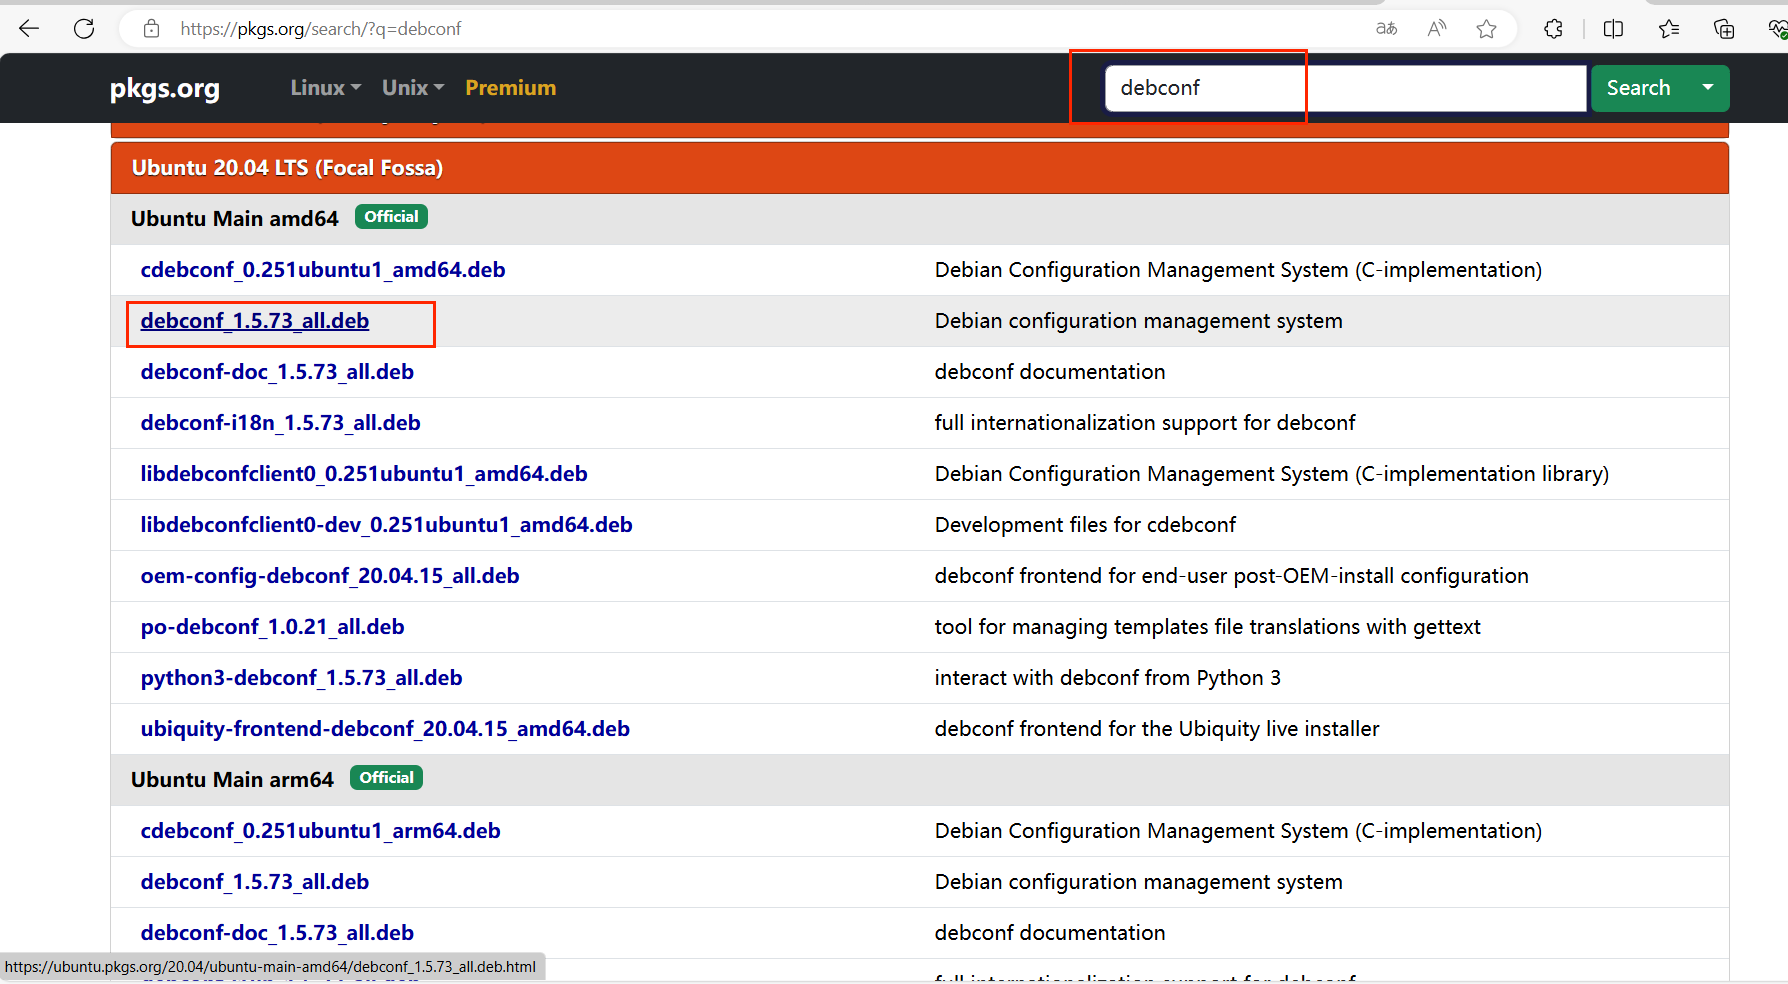1788x984 pixels.
Task: View site info lock icon in address bar
Action: [151, 29]
